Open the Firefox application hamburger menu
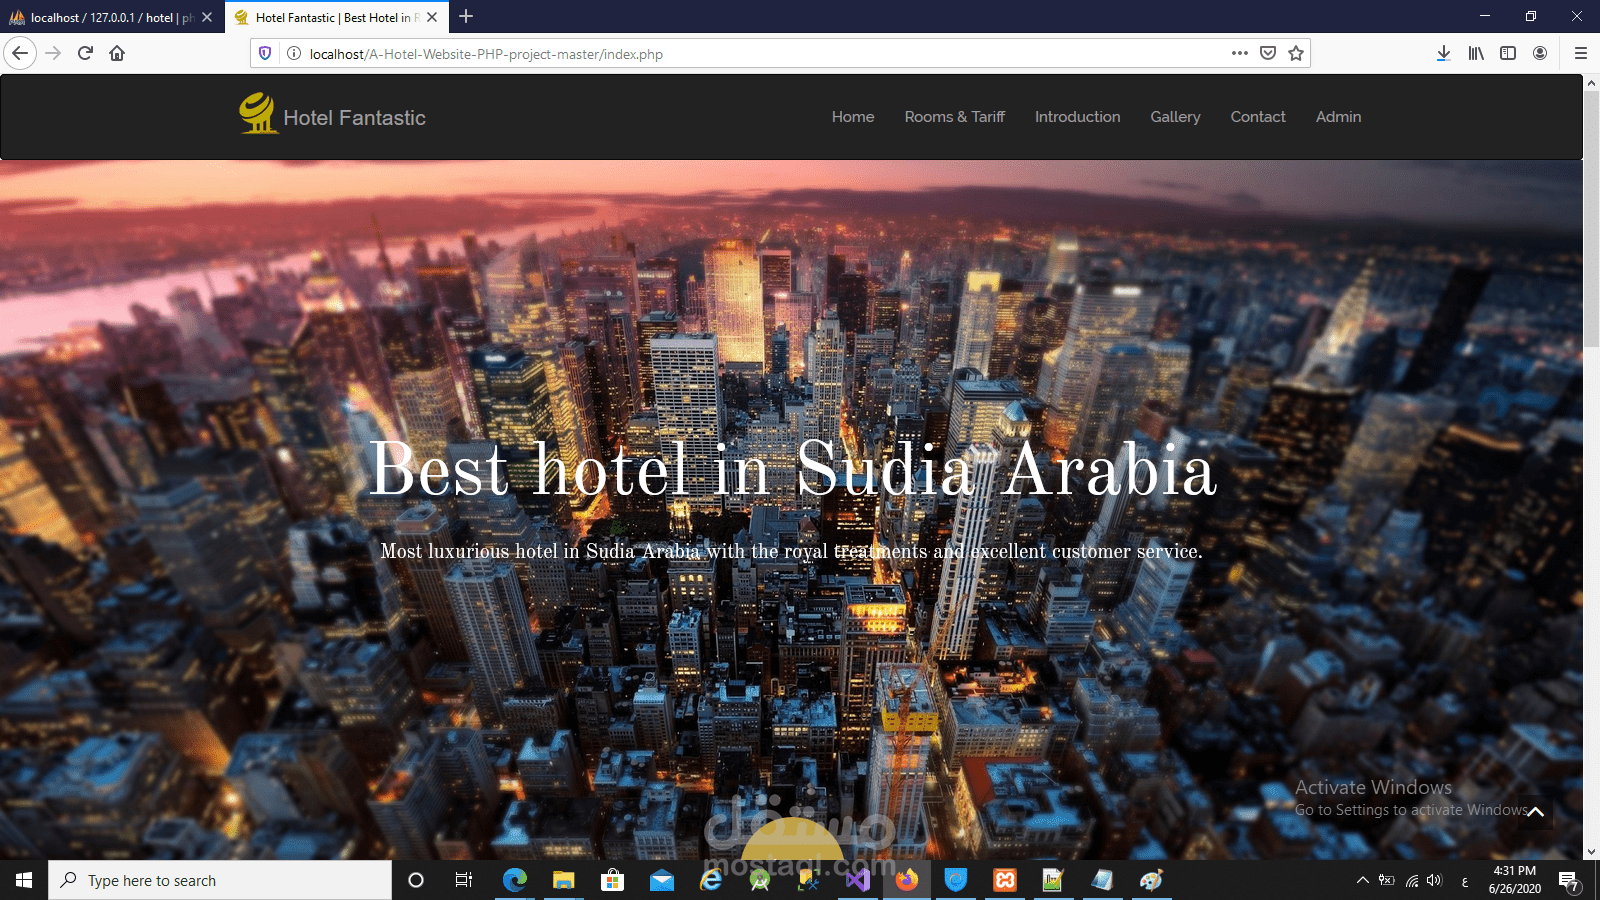Viewport: 1600px width, 900px height. 1581,53
